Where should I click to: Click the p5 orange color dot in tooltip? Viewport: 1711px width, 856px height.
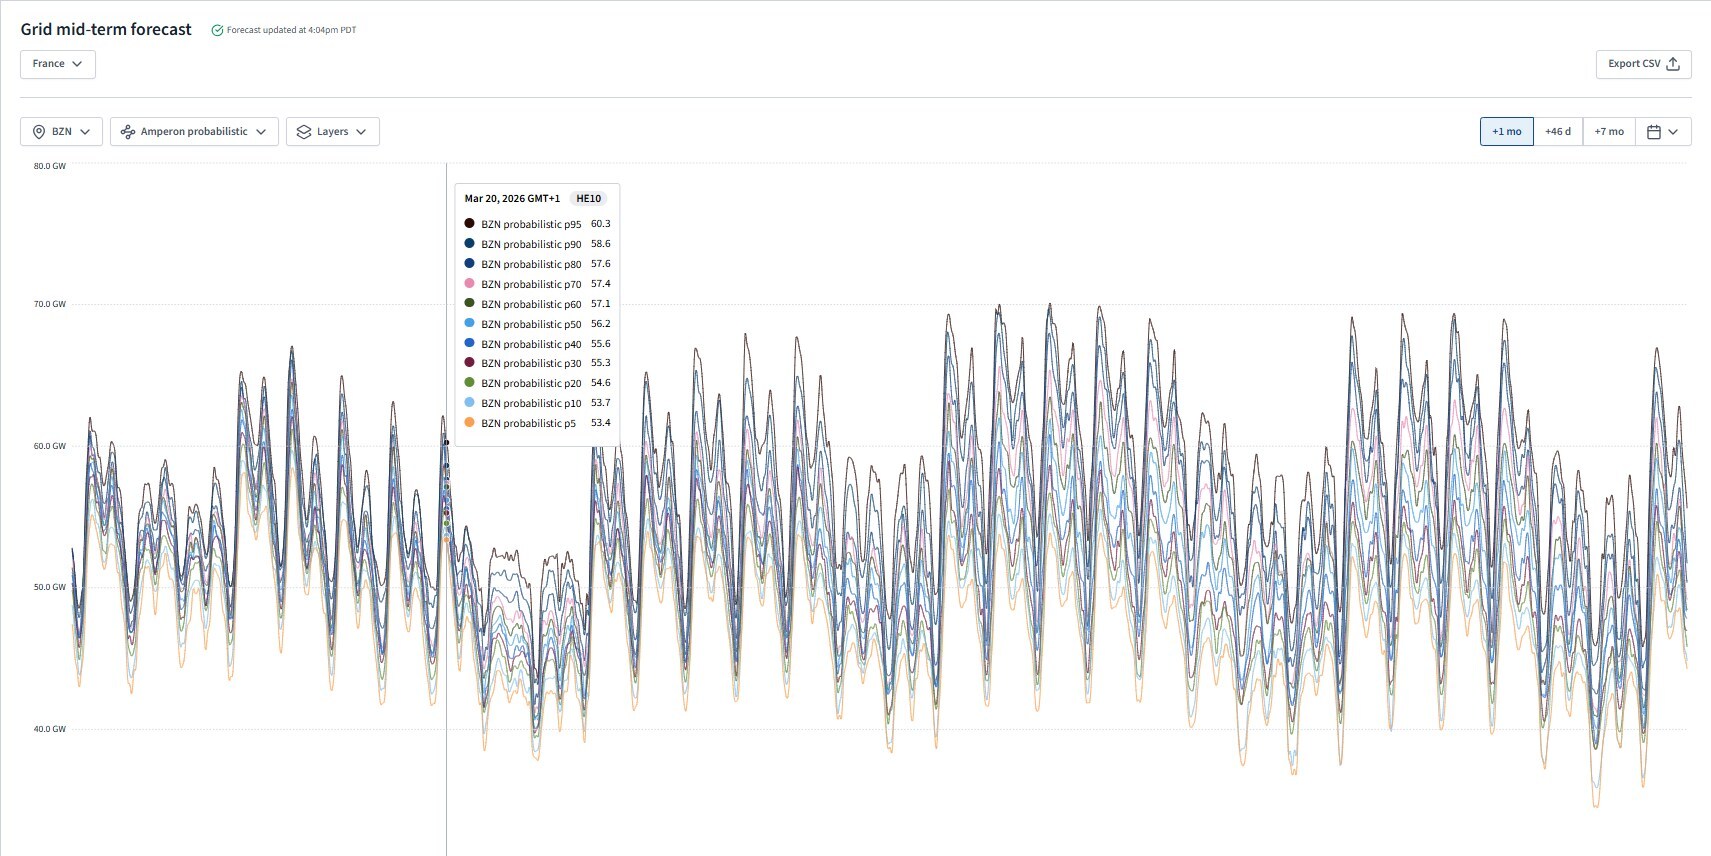[469, 422]
